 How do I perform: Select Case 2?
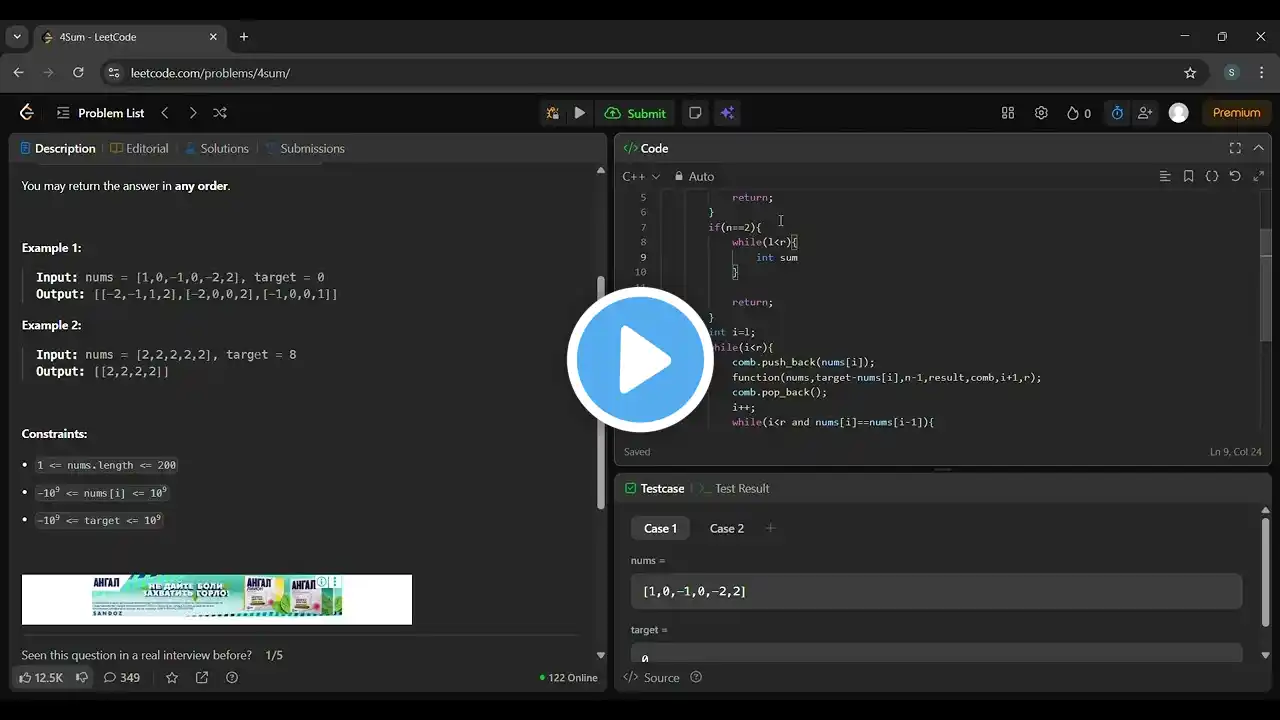(x=727, y=528)
